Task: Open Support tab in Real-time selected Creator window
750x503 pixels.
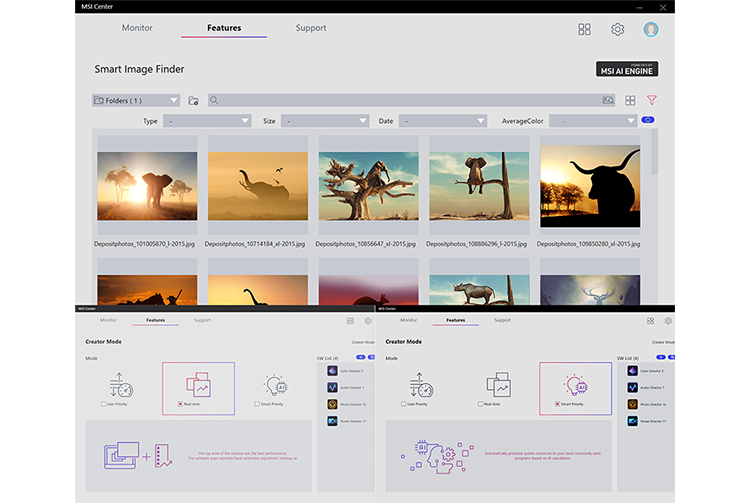Action: (202, 320)
